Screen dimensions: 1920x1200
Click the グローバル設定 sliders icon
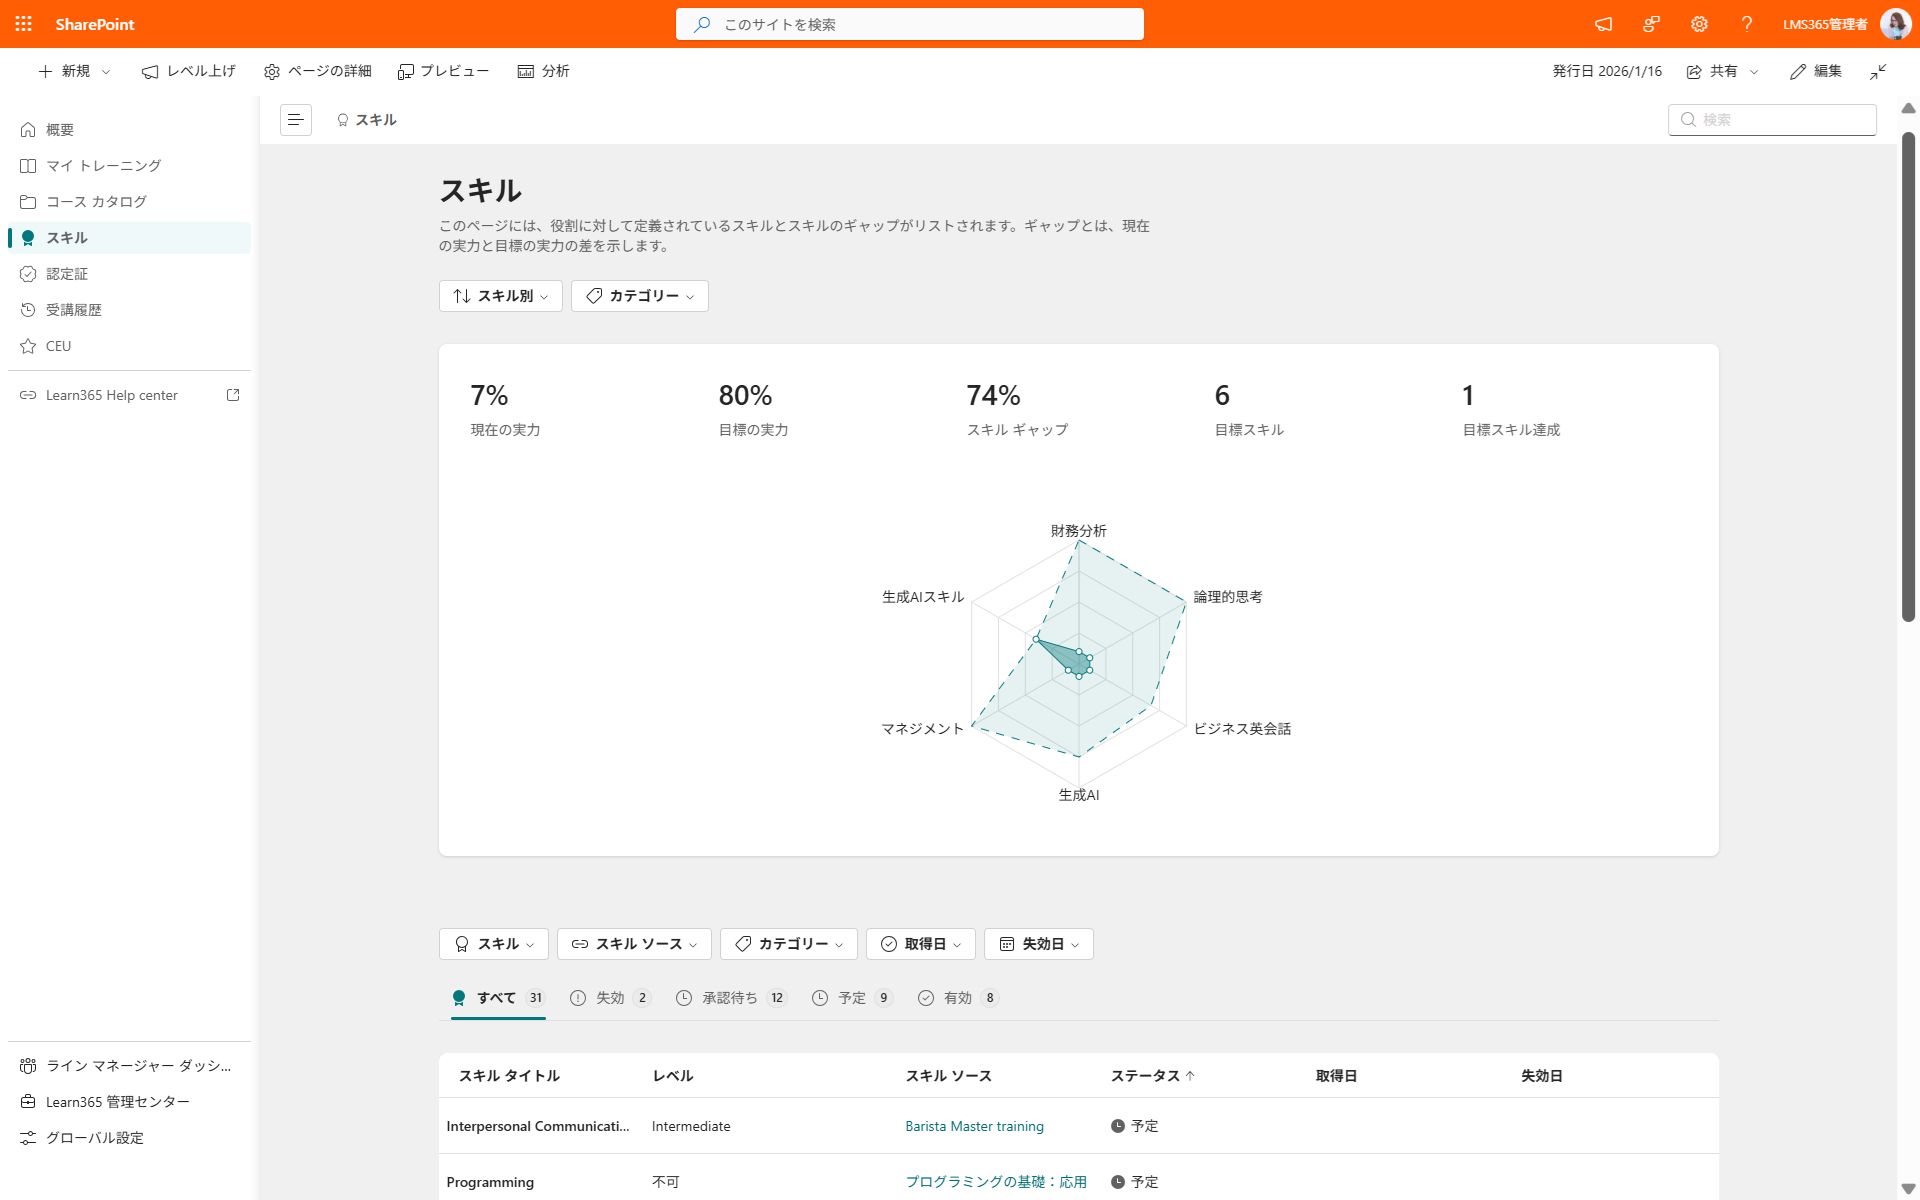click(28, 1138)
